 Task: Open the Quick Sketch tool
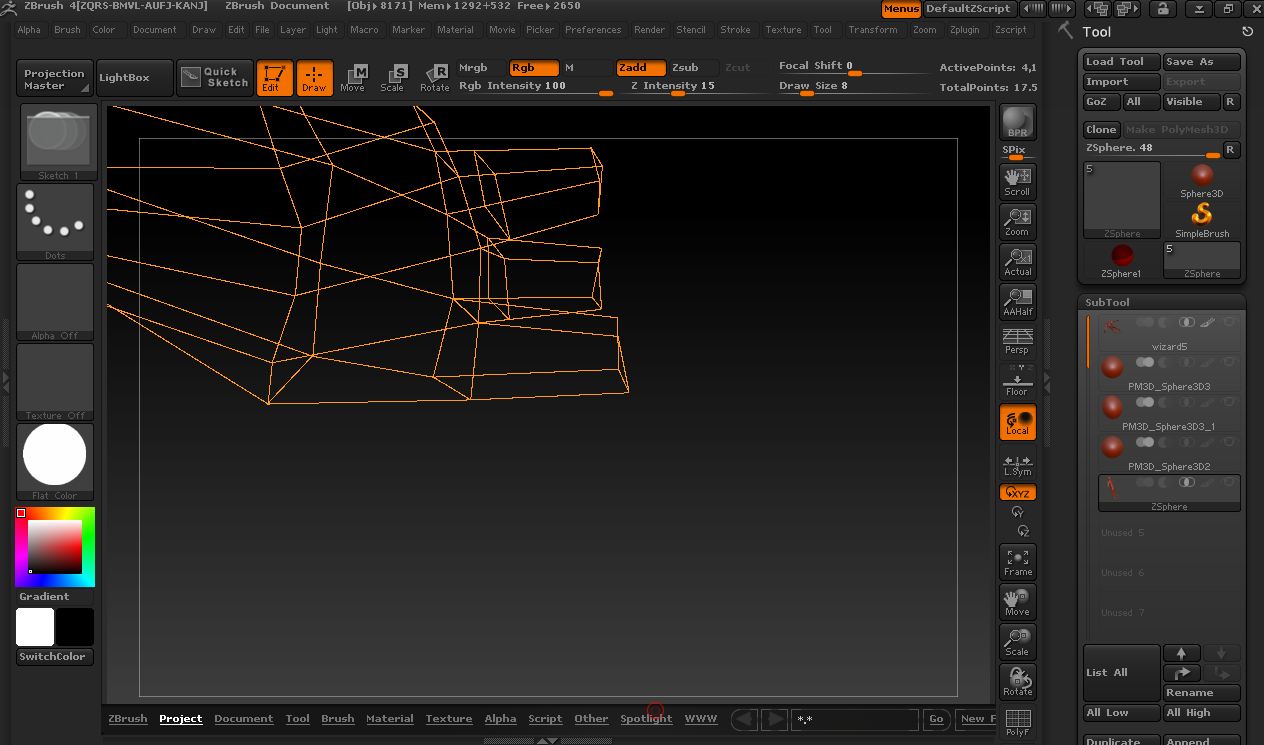click(215, 77)
